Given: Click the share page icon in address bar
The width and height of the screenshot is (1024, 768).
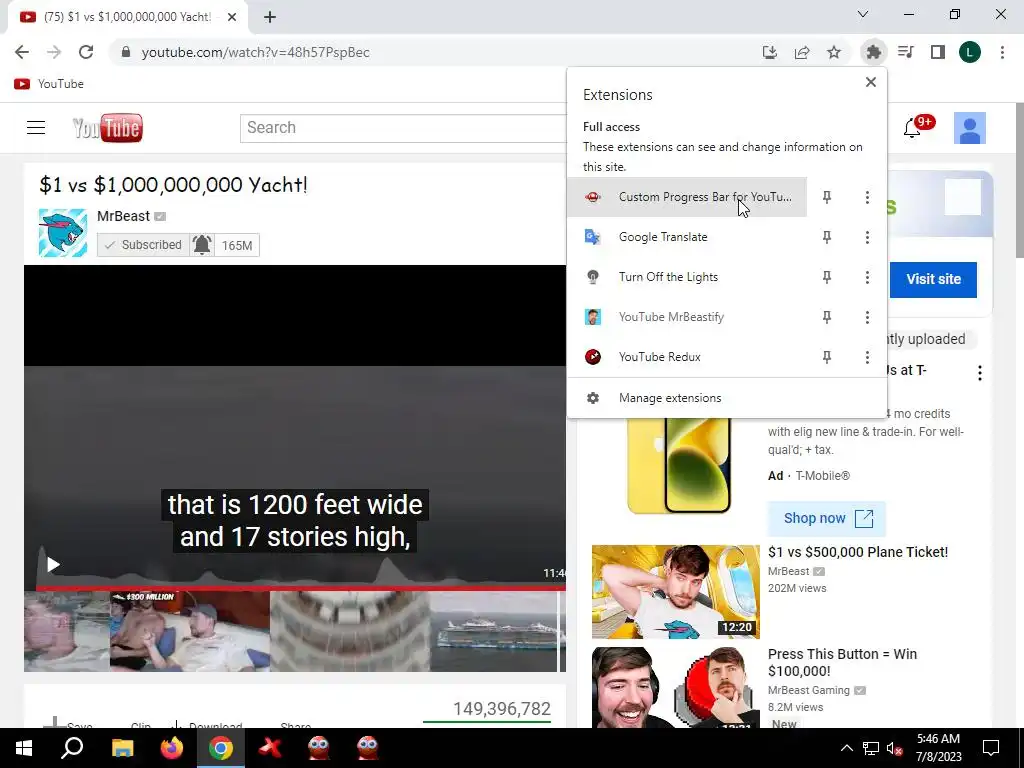Looking at the screenshot, I should click(x=802, y=52).
